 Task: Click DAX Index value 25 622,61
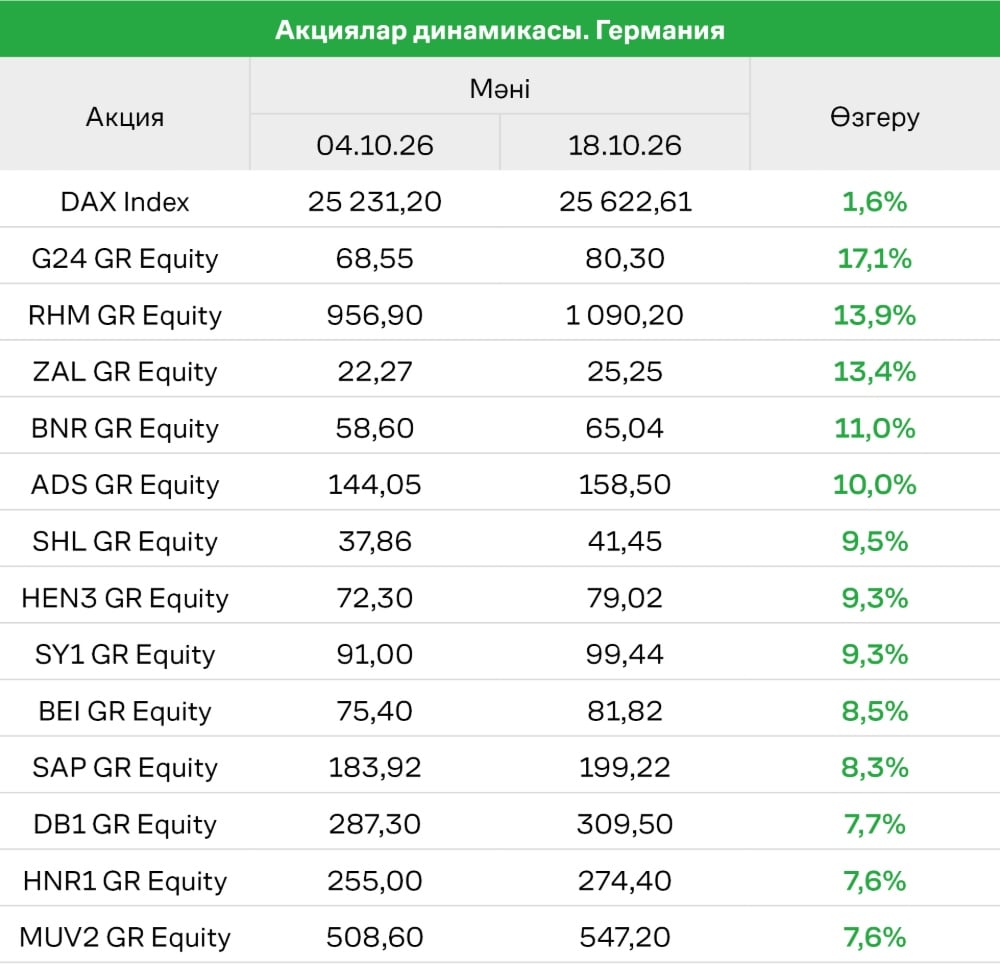click(x=625, y=202)
